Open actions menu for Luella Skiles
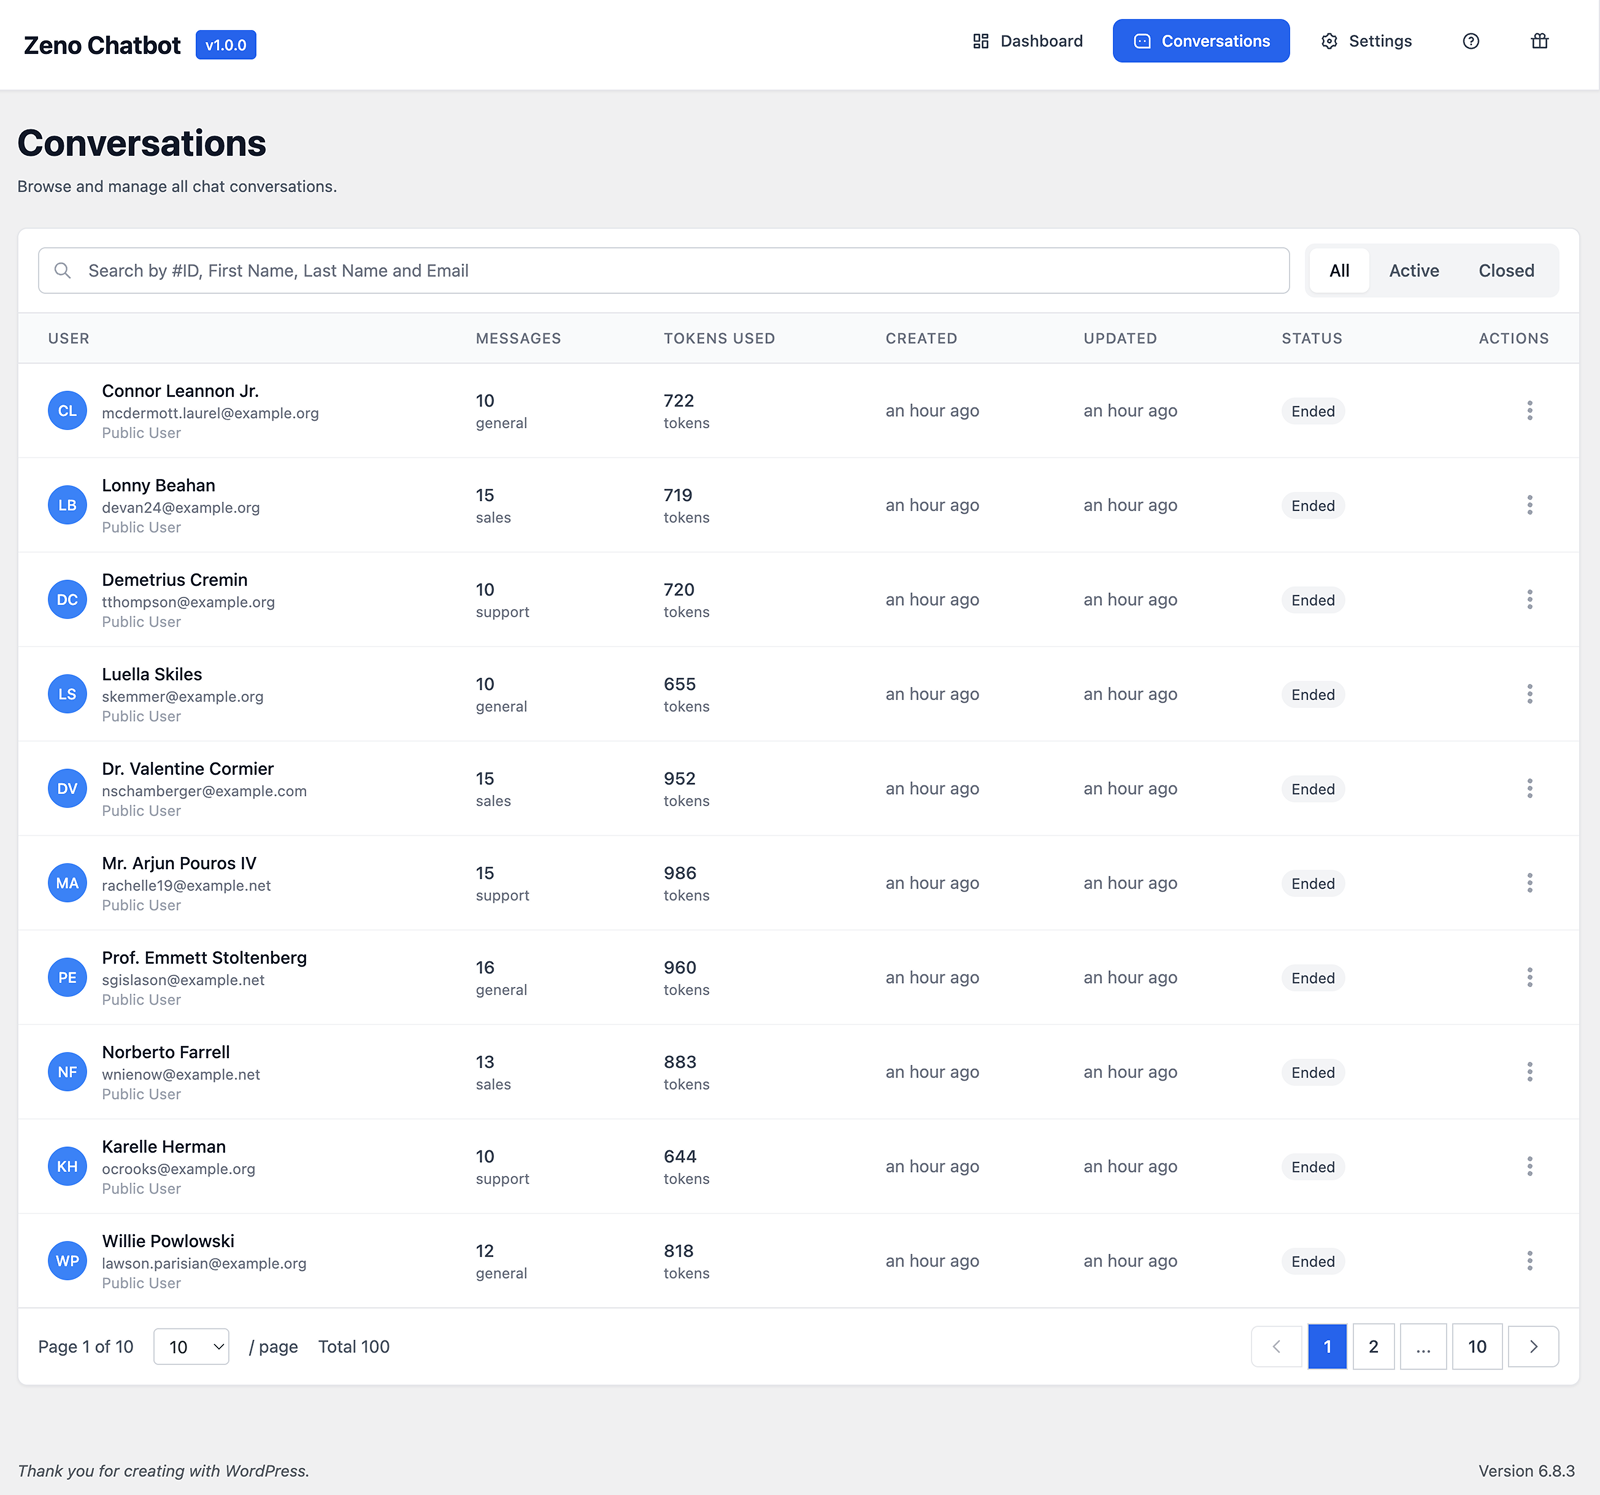 pyautogui.click(x=1529, y=694)
